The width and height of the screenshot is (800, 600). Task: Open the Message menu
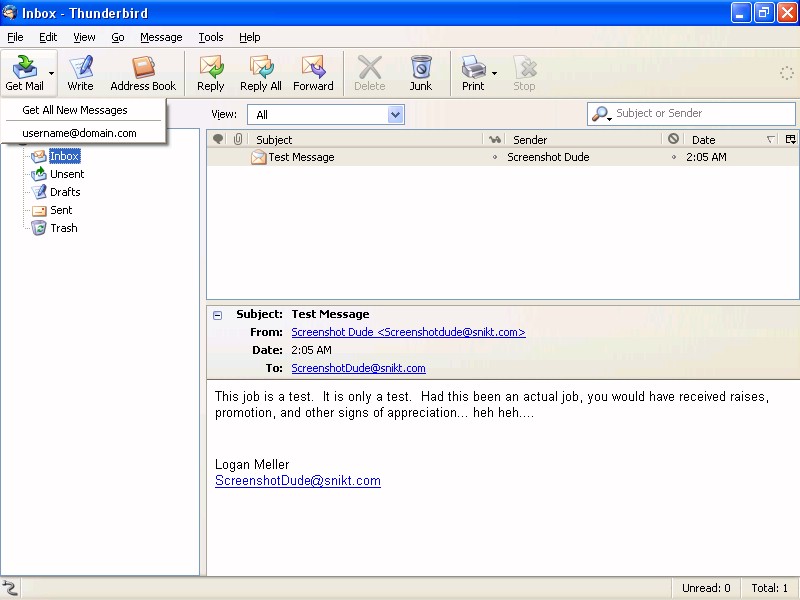[161, 37]
